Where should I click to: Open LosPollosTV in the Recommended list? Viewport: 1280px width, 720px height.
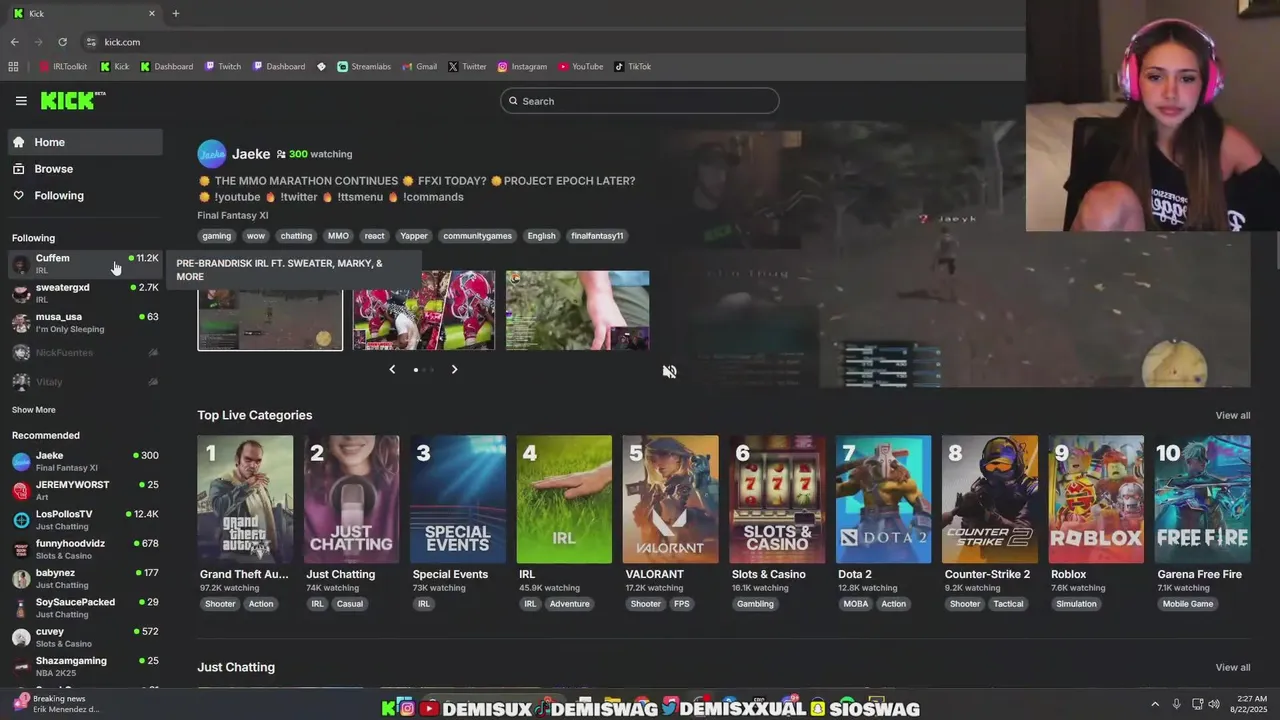point(85,520)
